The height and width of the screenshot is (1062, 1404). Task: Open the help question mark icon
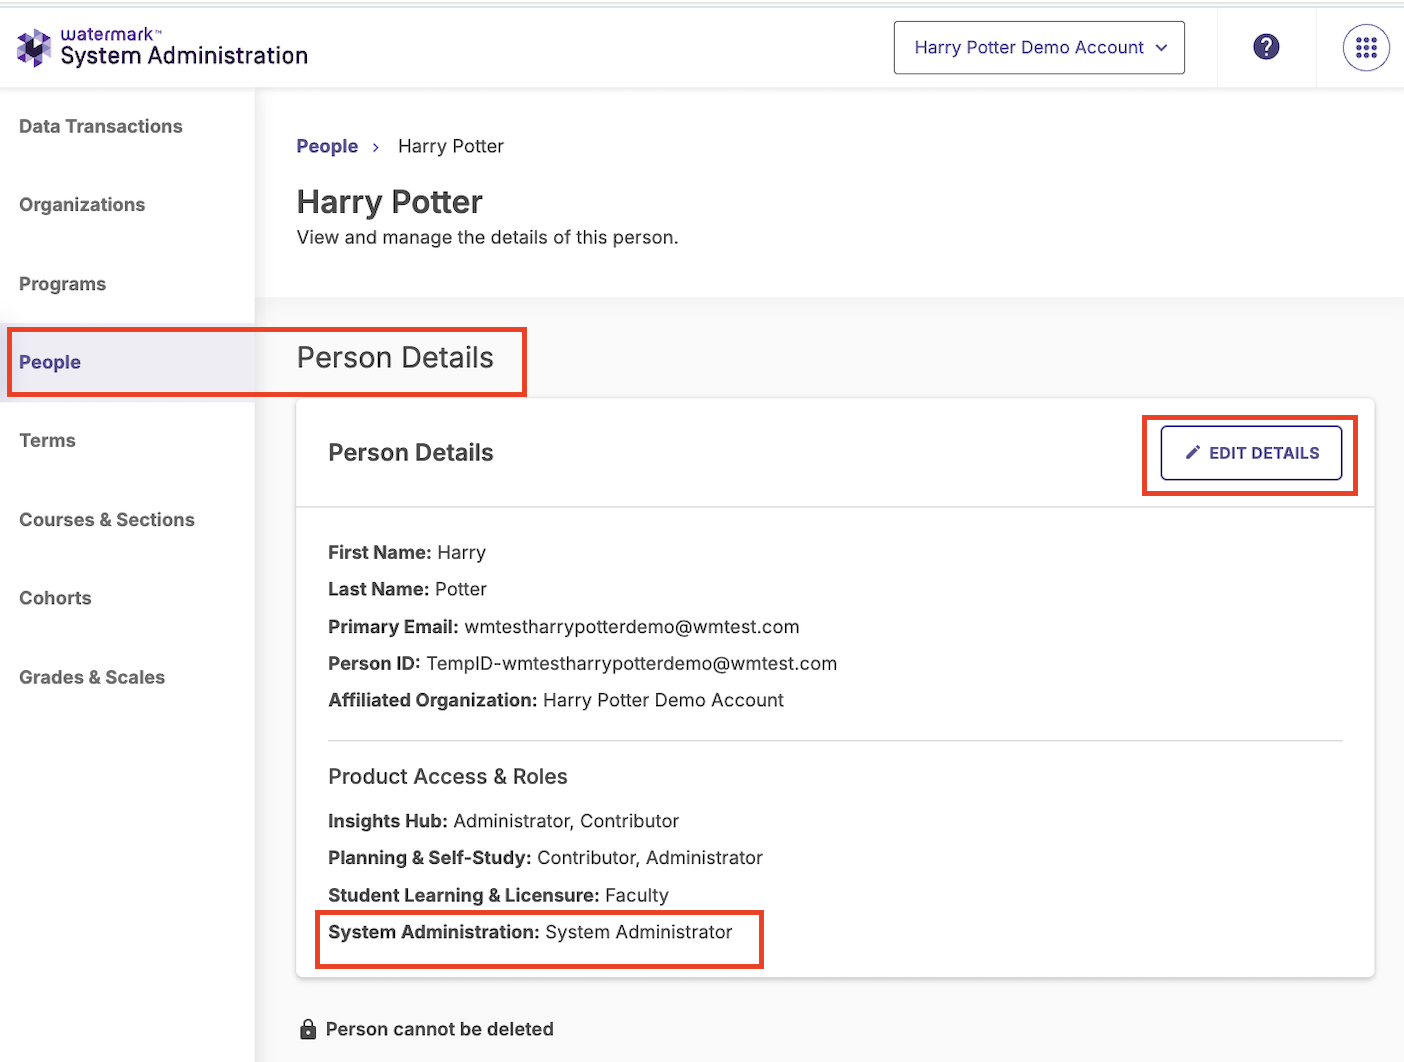(x=1266, y=47)
